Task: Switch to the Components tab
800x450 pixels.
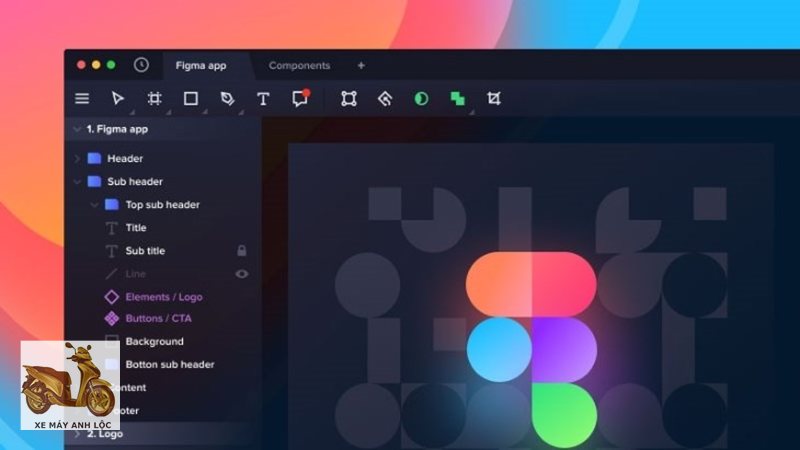Action: tap(299, 65)
